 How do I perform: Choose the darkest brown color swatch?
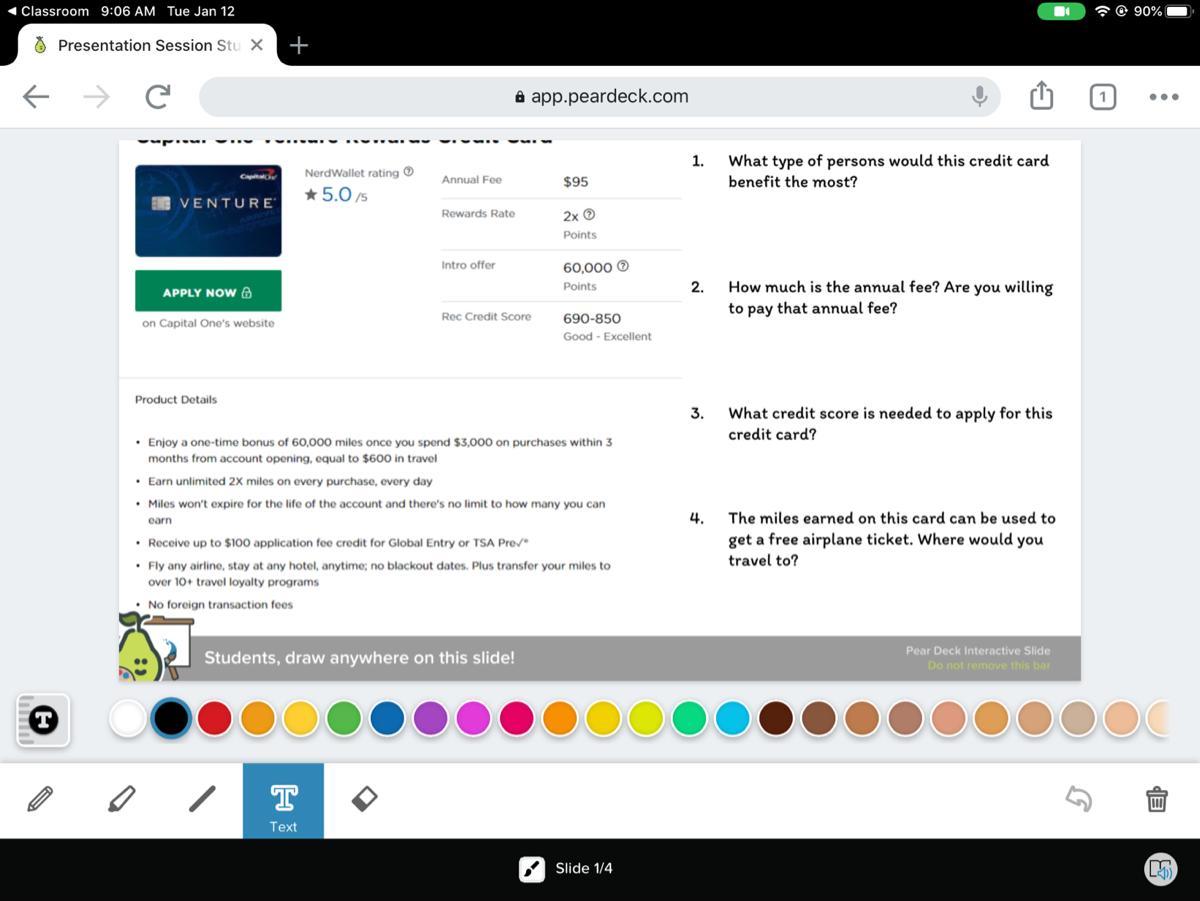point(776,719)
